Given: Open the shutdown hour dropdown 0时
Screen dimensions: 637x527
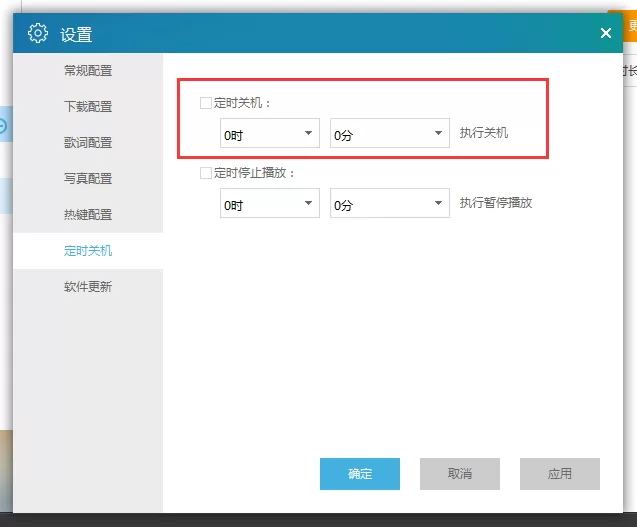Looking at the screenshot, I should click(x=270, y=133).
